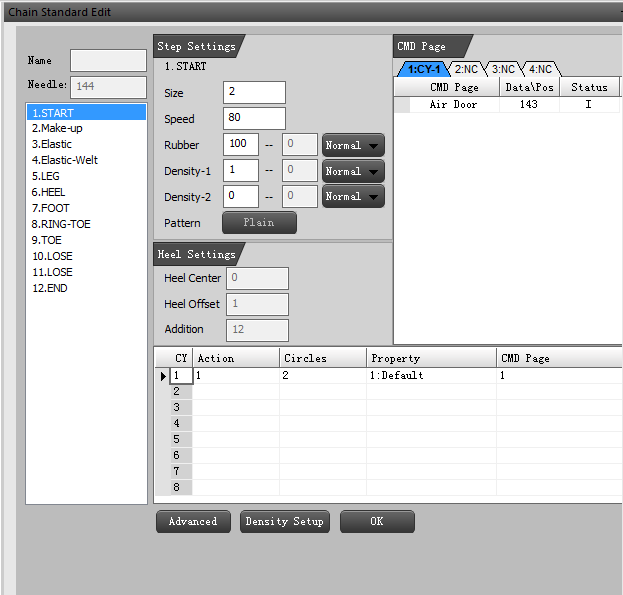Select the 1.START step in list
The height and width of the screenshot is (595, 623).
(x=86, y=113)
